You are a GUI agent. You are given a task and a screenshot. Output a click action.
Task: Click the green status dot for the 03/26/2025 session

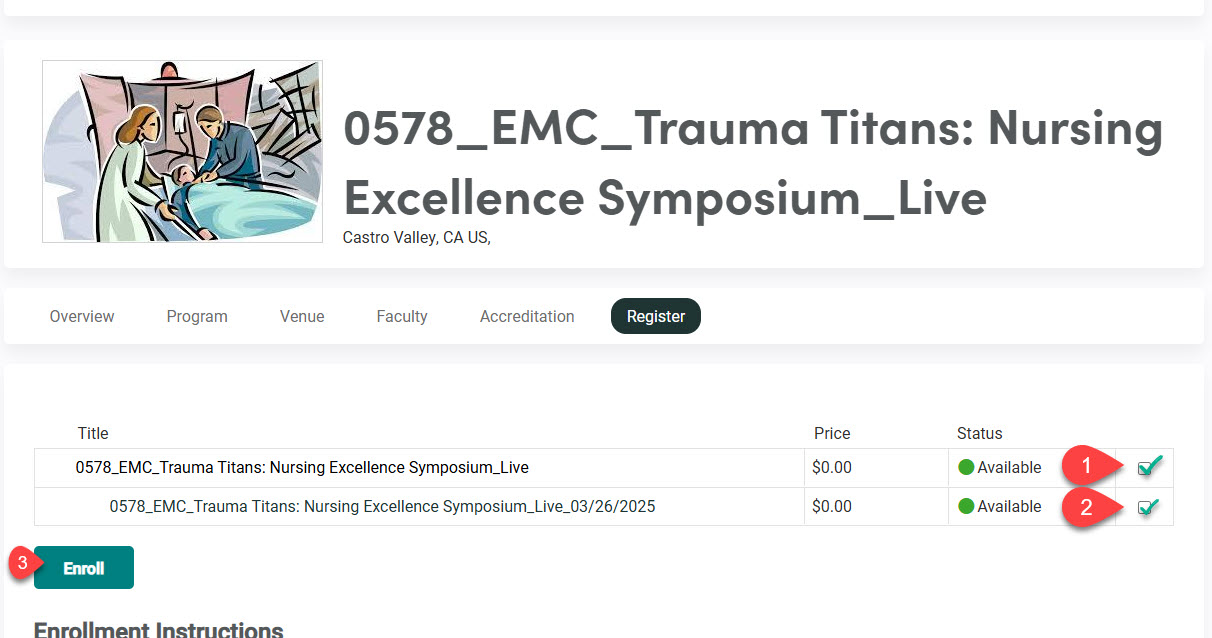coord(966,506)
